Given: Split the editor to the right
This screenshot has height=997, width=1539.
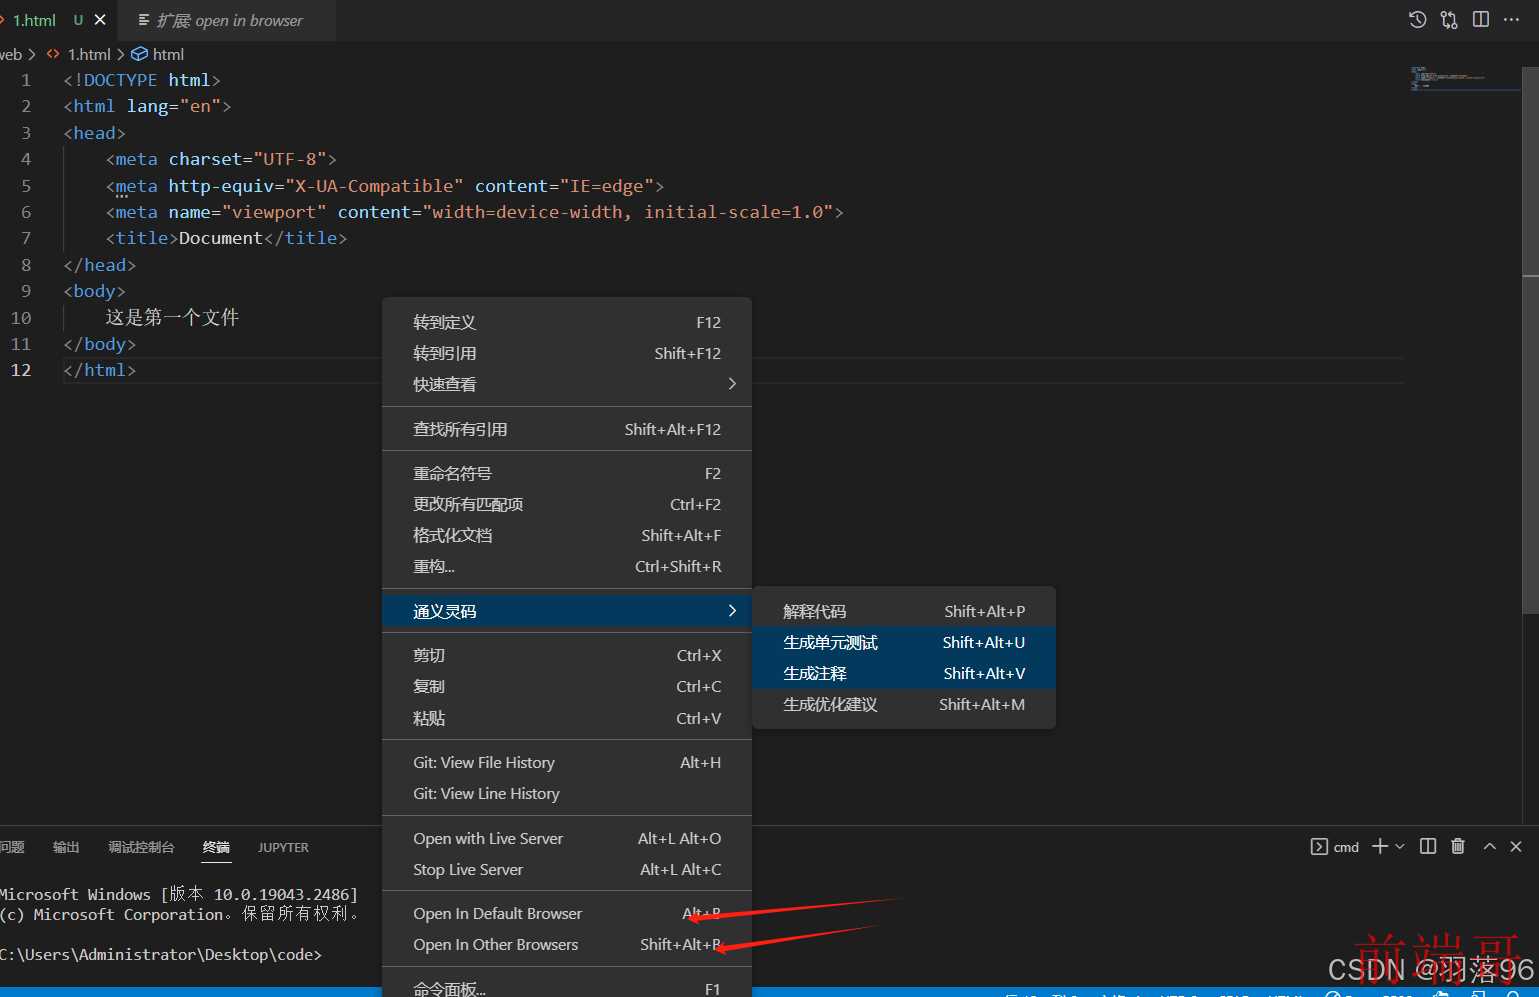Looking at the screenshot, I should coord(1481,19).
